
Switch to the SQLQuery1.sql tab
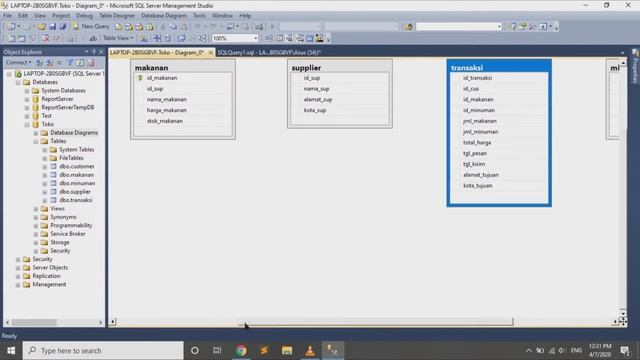point(269,52)
